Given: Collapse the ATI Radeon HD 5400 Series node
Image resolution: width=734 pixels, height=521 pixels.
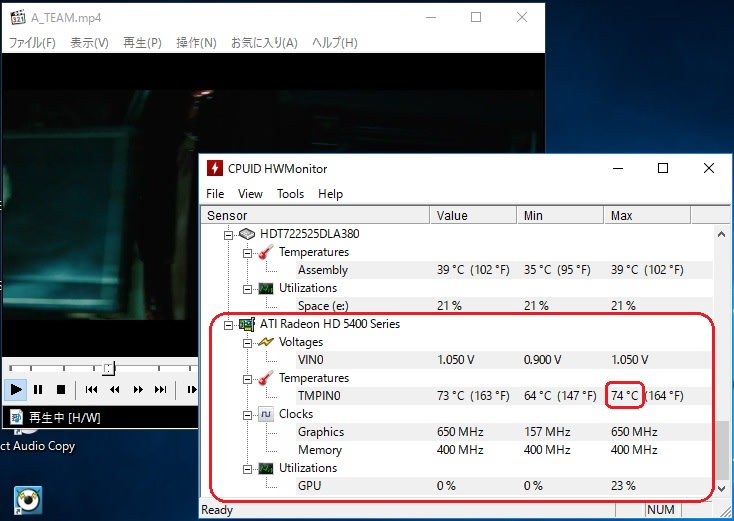Looking at the screenshot, I should pyautogui.click(x=228, y=325).
